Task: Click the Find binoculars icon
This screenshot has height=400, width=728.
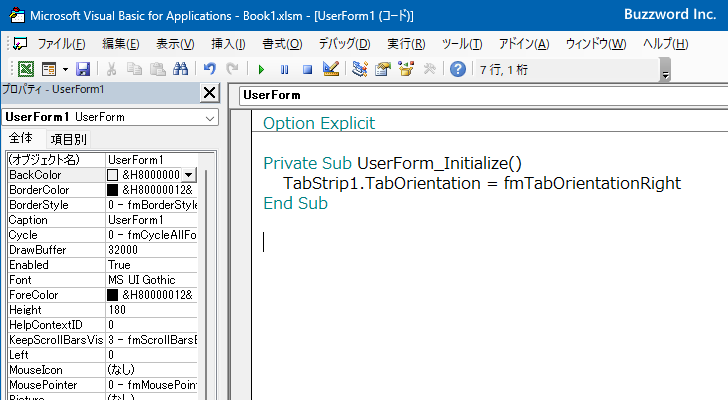Action: pos(181,69)
